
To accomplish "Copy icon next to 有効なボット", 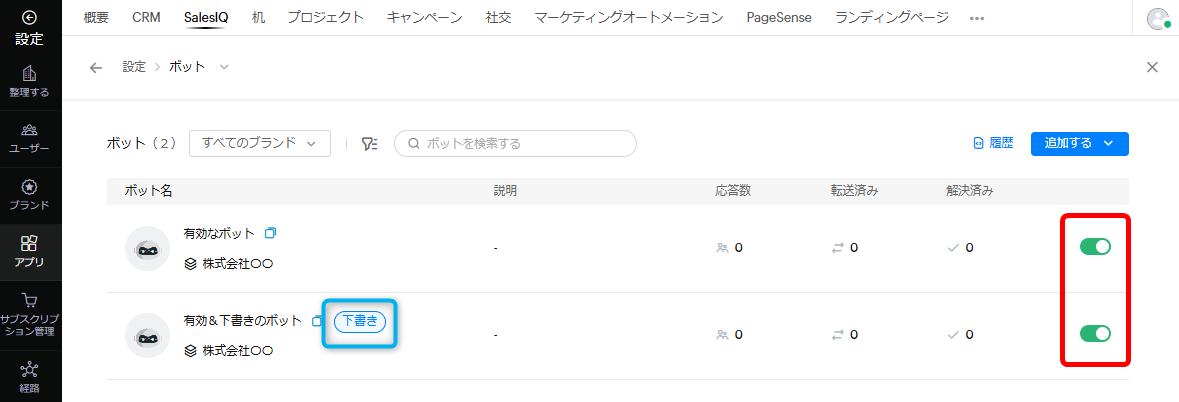I will [271, 233].
